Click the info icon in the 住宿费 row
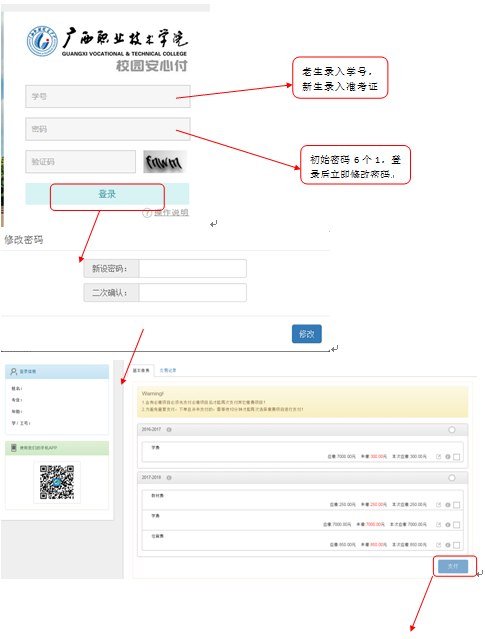 click(448, 545)
